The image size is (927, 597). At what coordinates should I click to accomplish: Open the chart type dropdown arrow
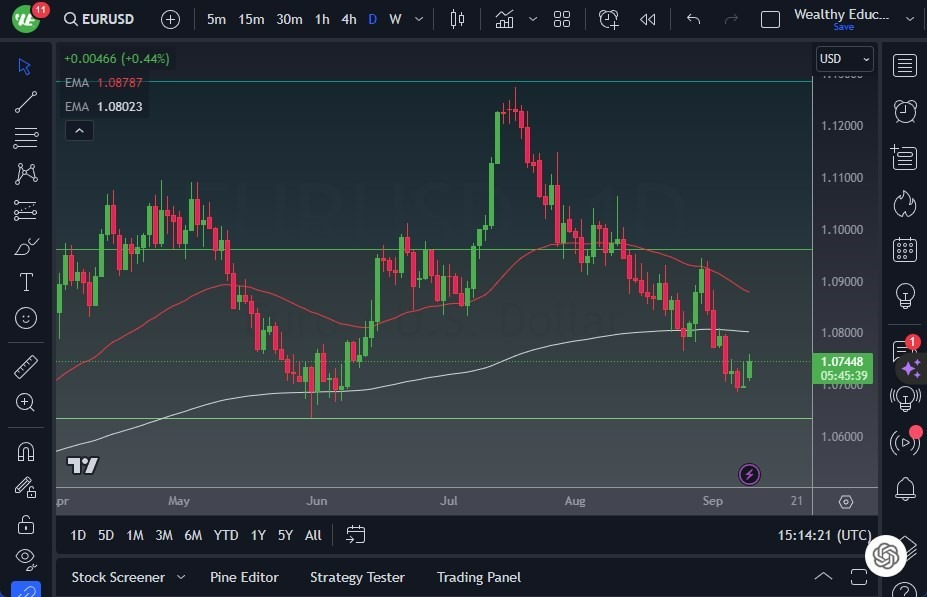[x=532, y=18]
